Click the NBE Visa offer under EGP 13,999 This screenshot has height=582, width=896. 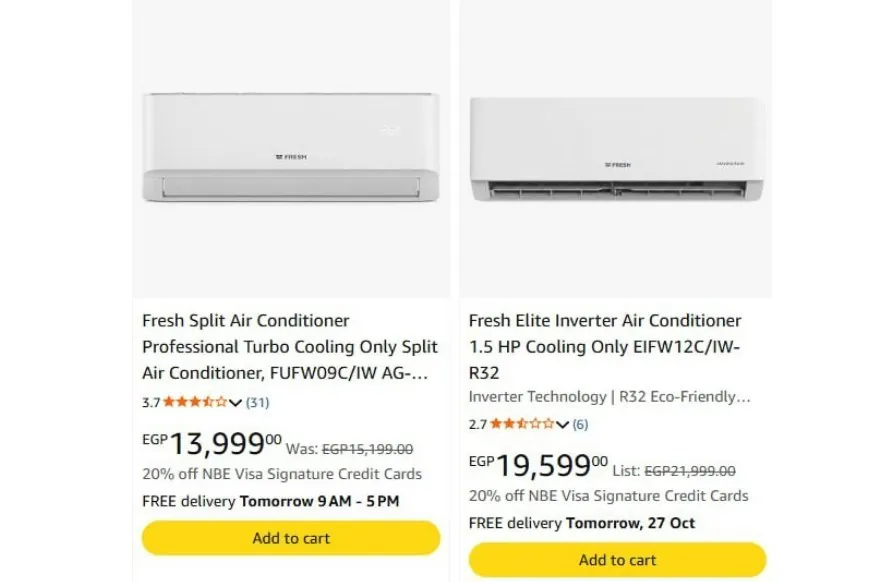pos(282,474)
